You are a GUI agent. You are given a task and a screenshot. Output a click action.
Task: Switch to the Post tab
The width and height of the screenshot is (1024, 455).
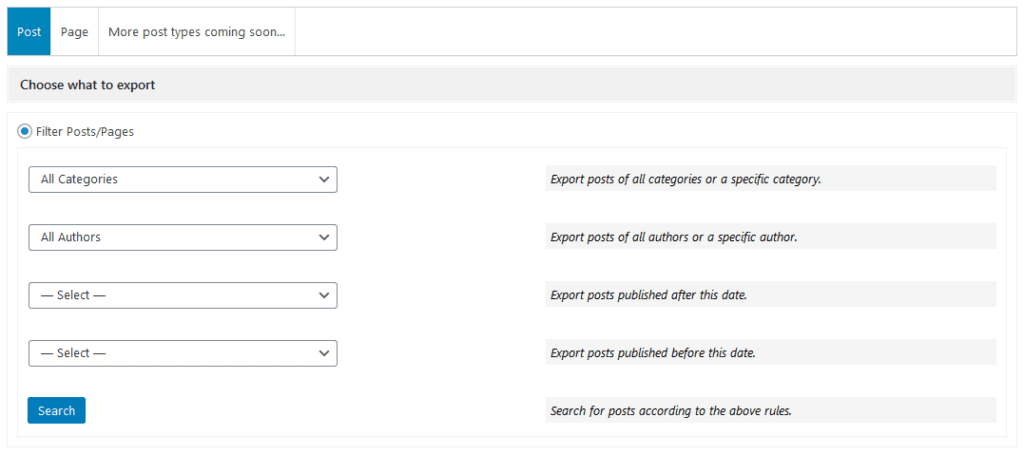click(x=29, y=32)
